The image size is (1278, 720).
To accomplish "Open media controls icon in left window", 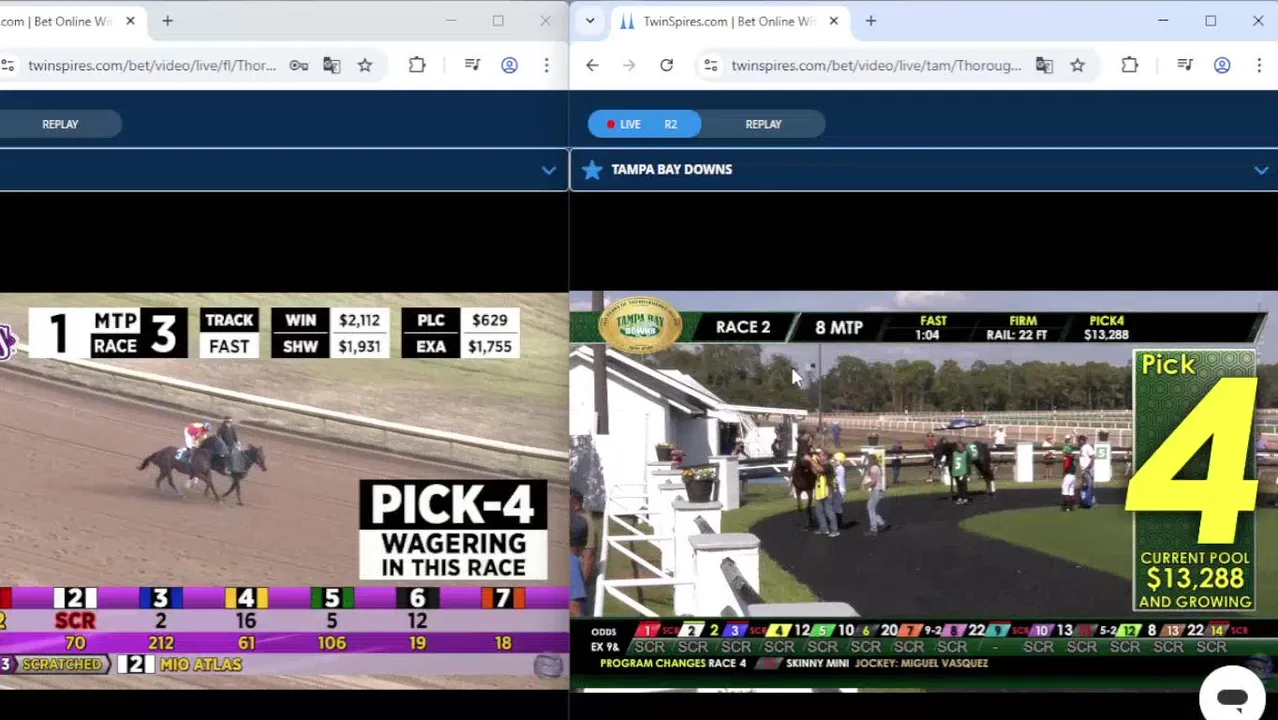I will (472, 65).
